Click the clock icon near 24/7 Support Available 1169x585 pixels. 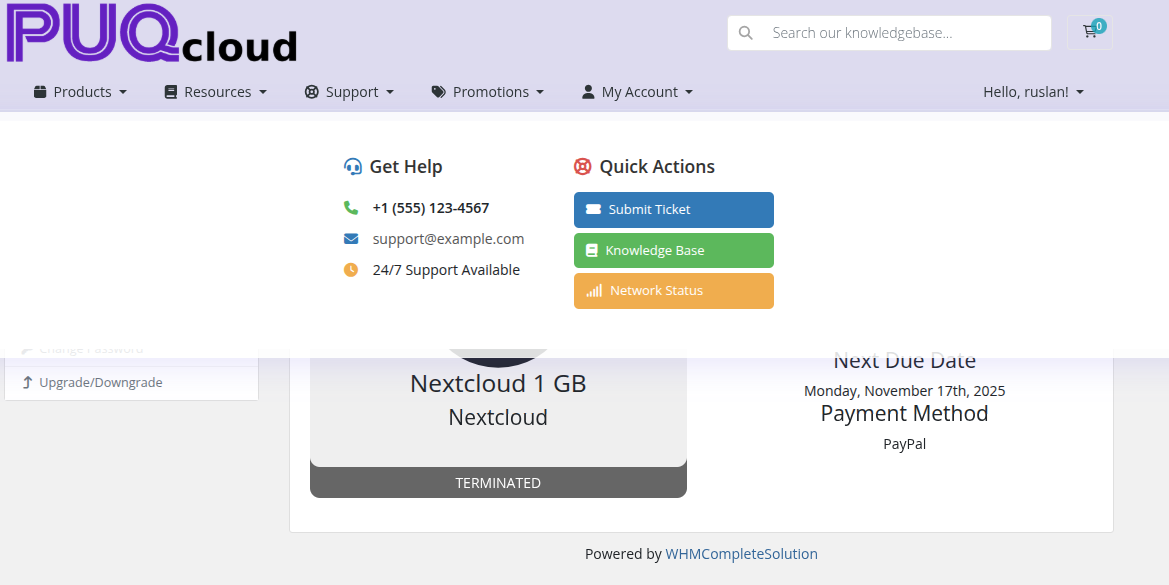pyautogui.click(x=353, y=269)
